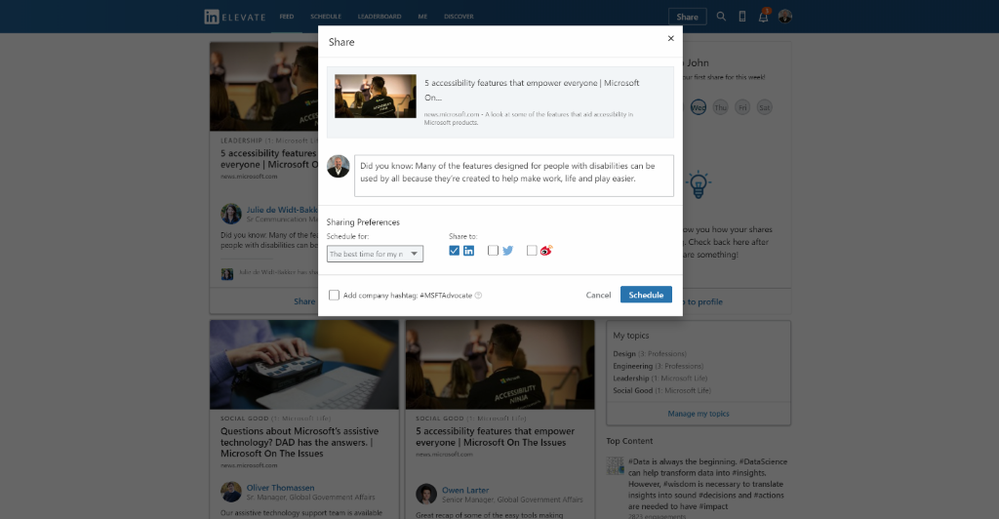Select the Fri day circle
This screenshot has width=999, height=519.
[742, 107]
